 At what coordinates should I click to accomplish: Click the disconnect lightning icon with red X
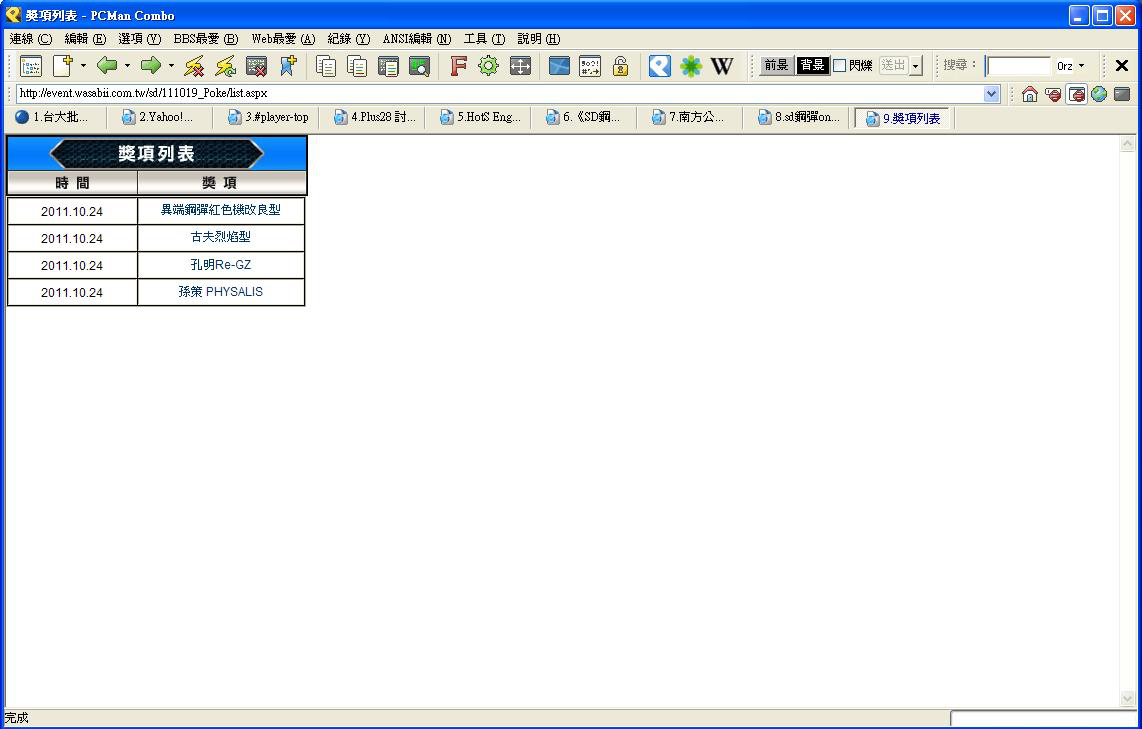tap(194, 66)
